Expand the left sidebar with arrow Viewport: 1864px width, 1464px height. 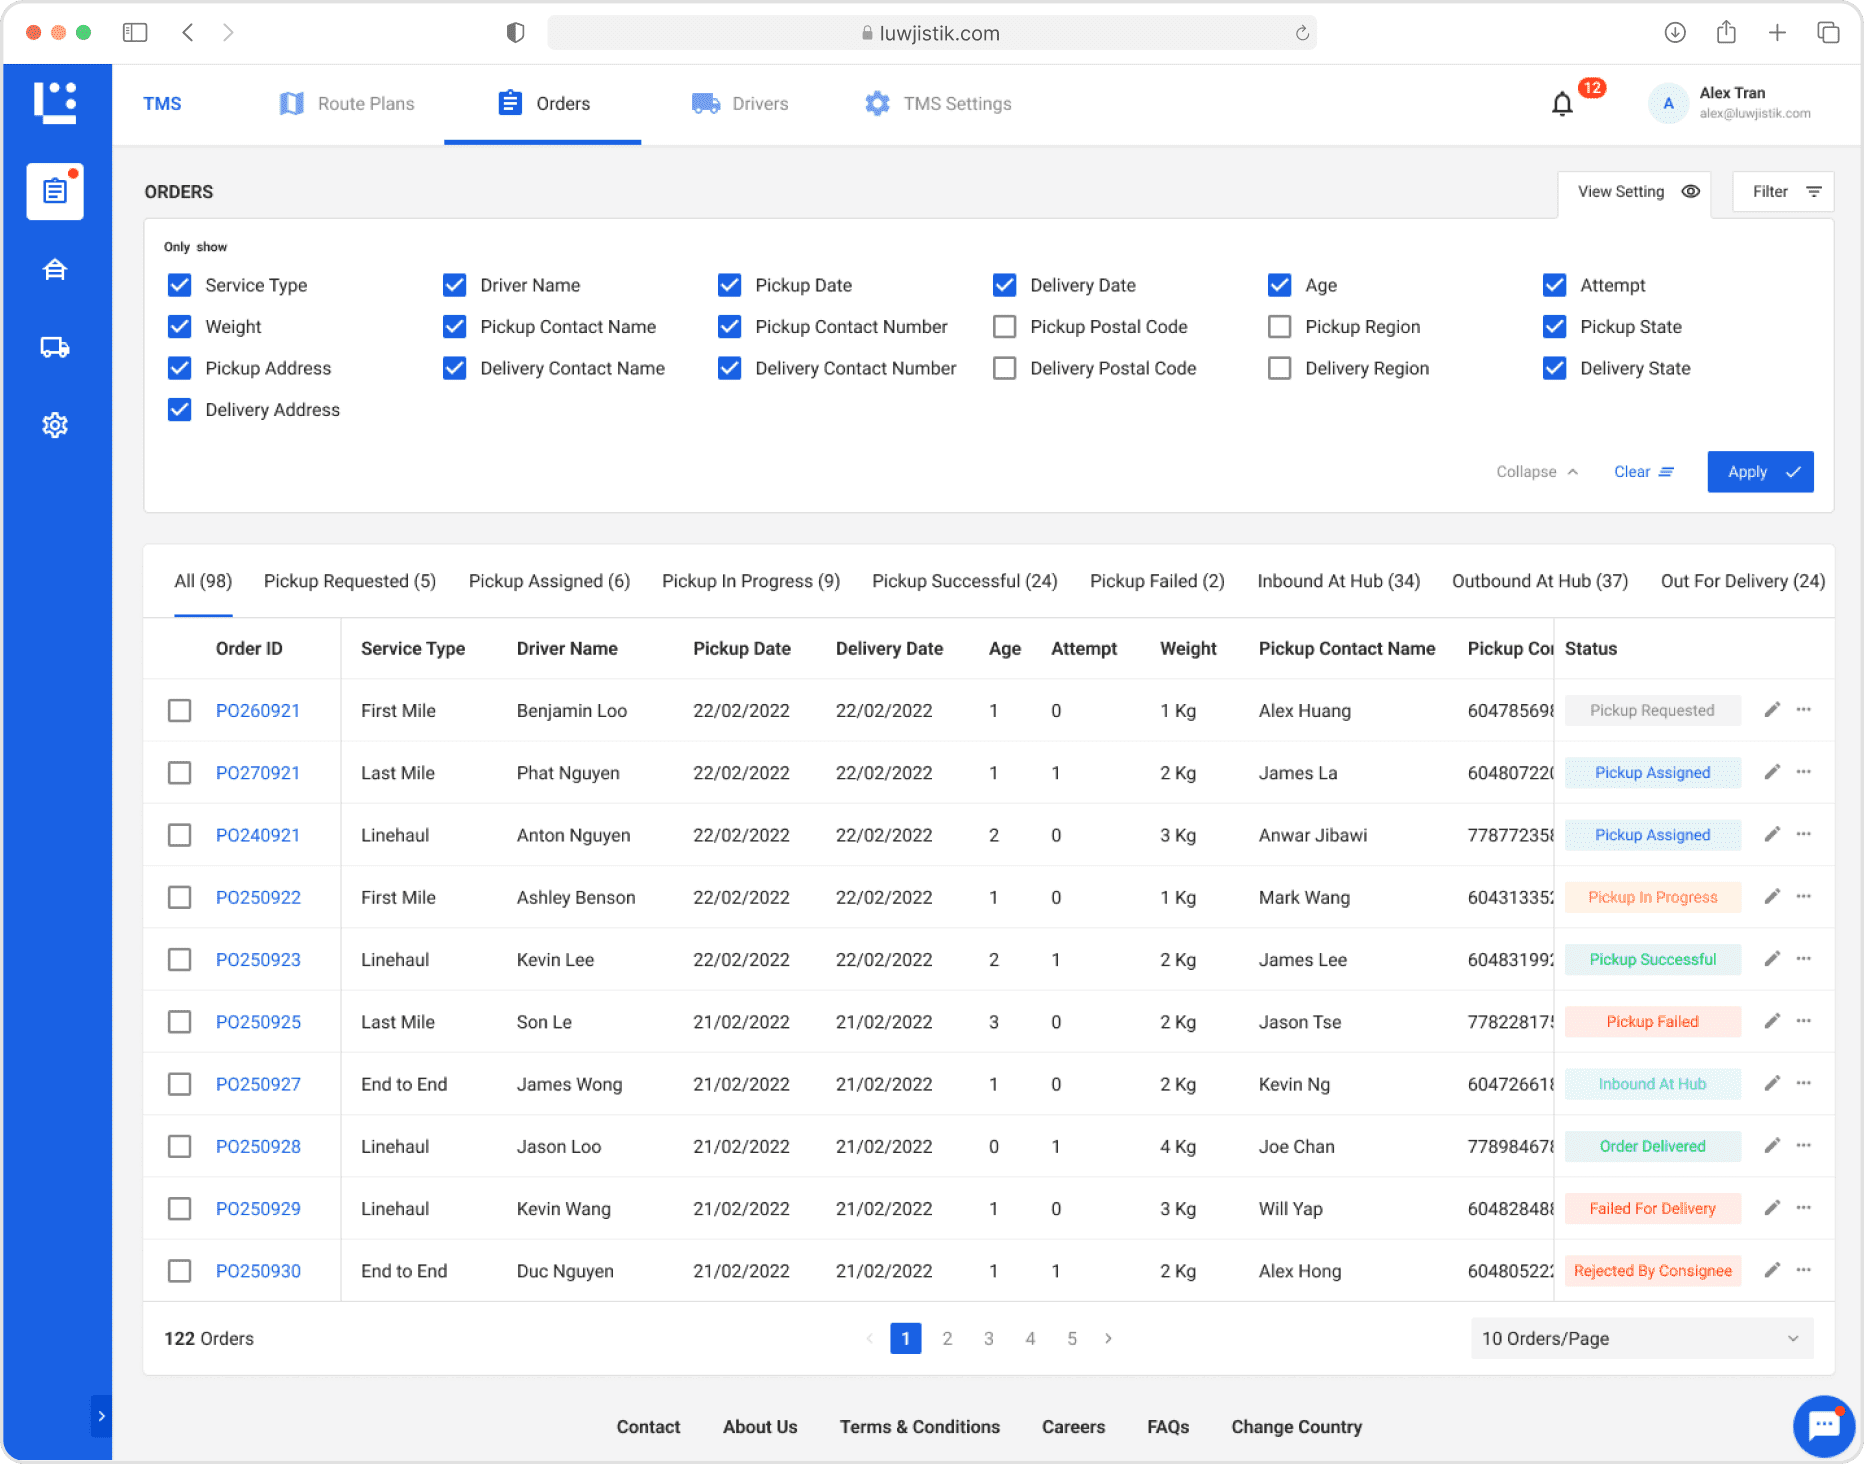pyautogui.click(x=101, y=1416)
